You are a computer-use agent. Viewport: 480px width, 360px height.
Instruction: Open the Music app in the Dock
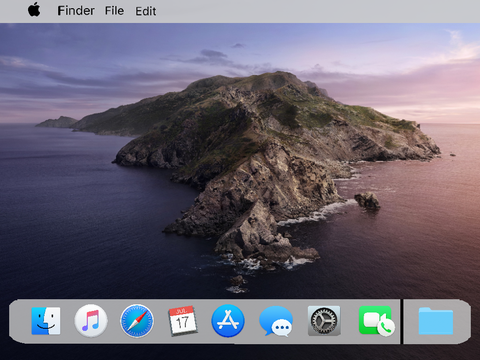pyautogui.click(x=91, y=321)
